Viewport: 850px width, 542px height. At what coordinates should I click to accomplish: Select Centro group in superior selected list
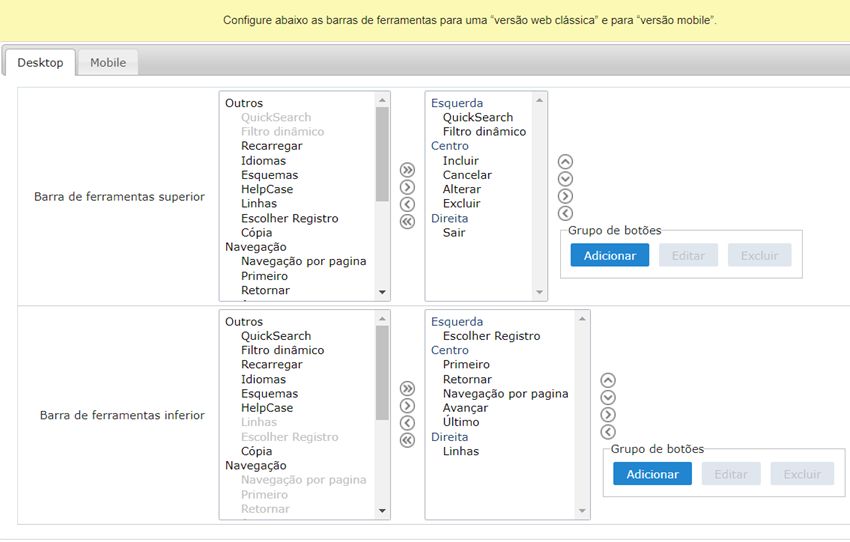coord(449,146)
